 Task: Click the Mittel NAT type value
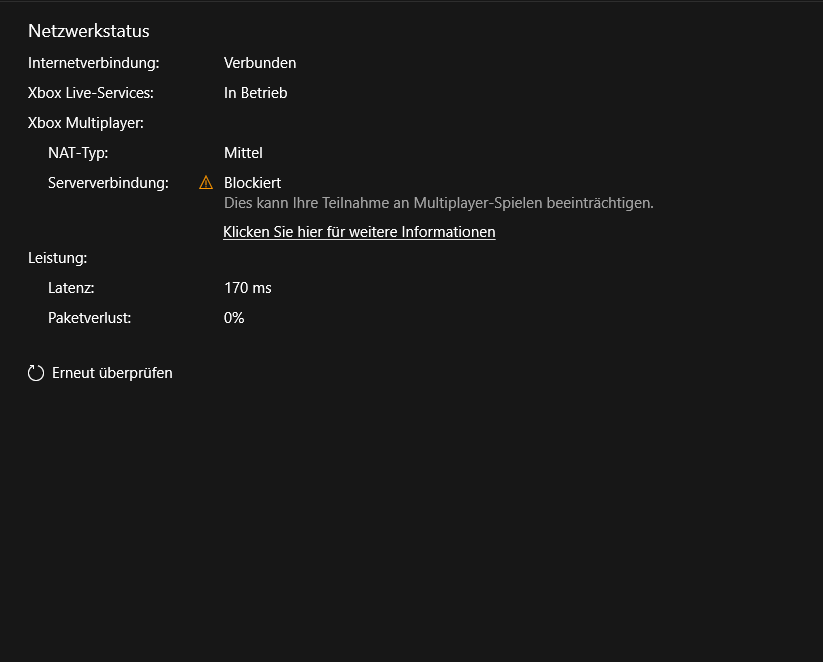click(243, 153)
